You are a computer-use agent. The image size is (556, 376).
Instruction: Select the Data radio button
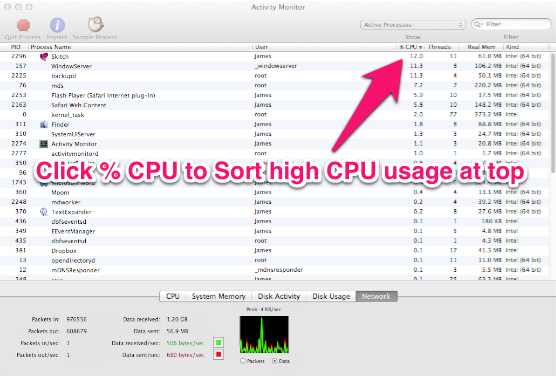[274, 361]
